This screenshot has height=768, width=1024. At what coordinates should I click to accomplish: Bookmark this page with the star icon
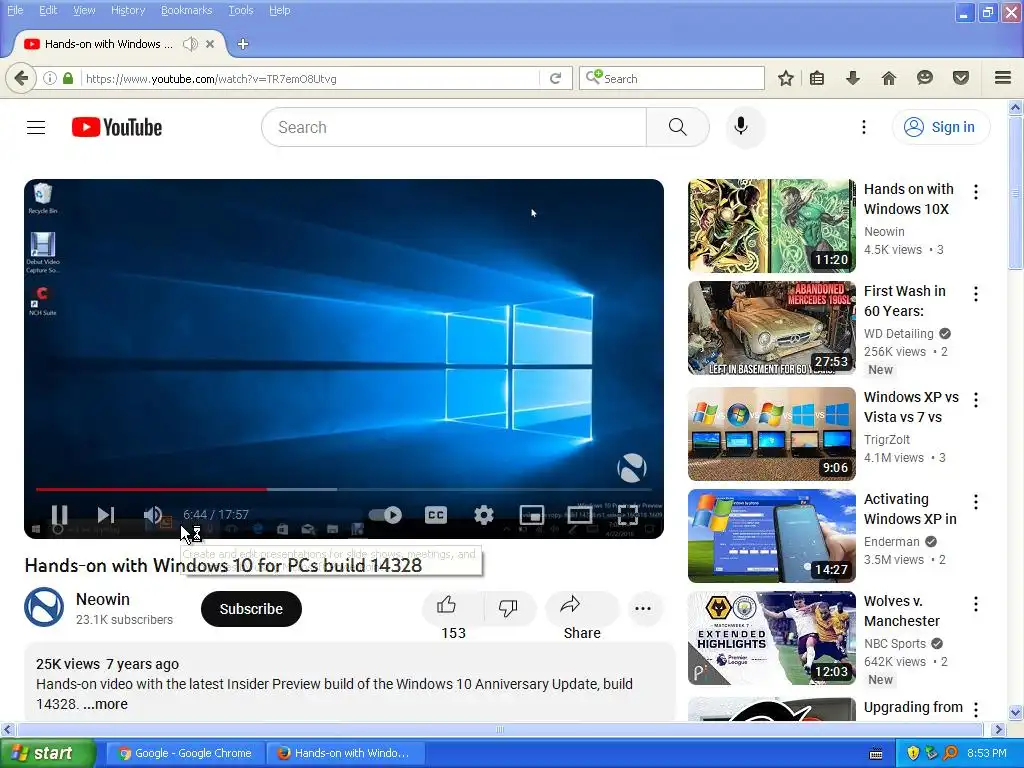(786, 78)
